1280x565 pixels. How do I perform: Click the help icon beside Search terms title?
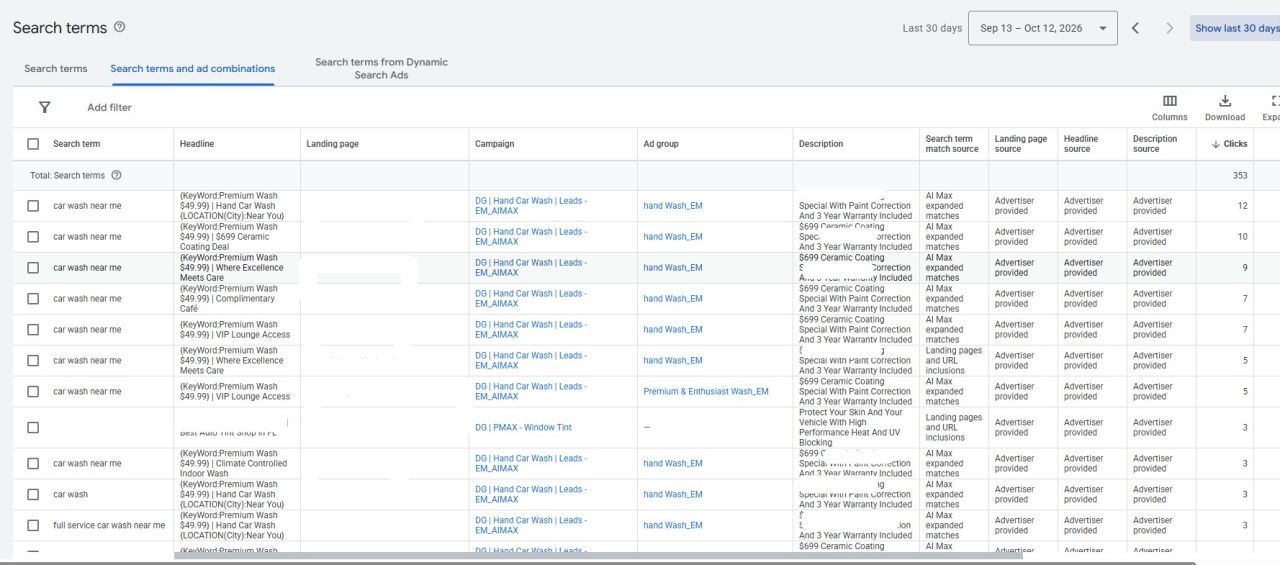[x=120, y=27]
